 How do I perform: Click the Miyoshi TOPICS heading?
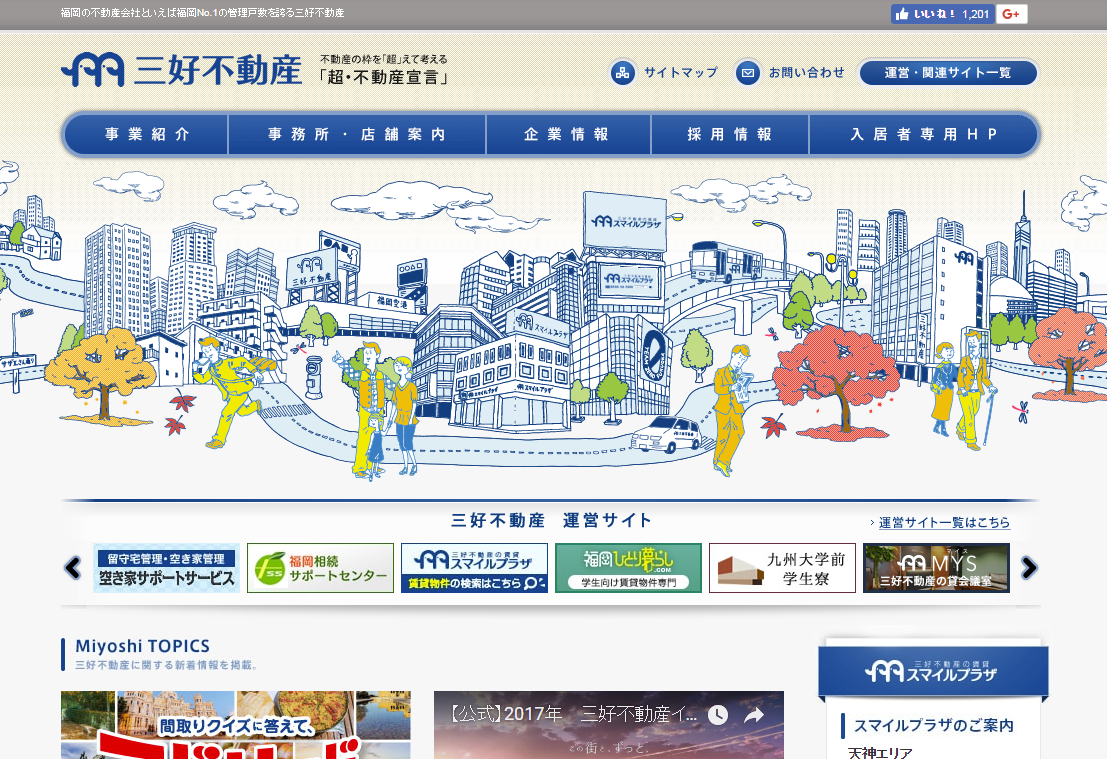143,646
